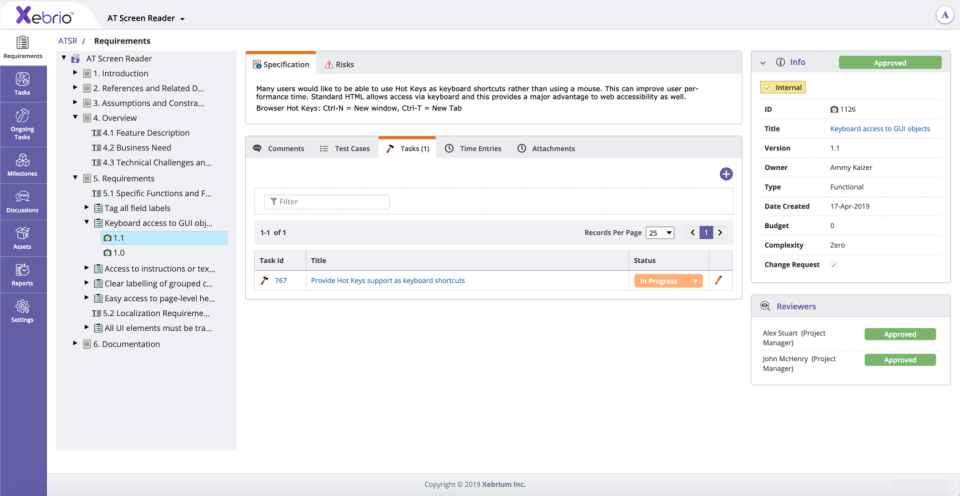Viewport: 960px width, 496px height.
Task: Open the Comments tab
Action: coord(279,148)
